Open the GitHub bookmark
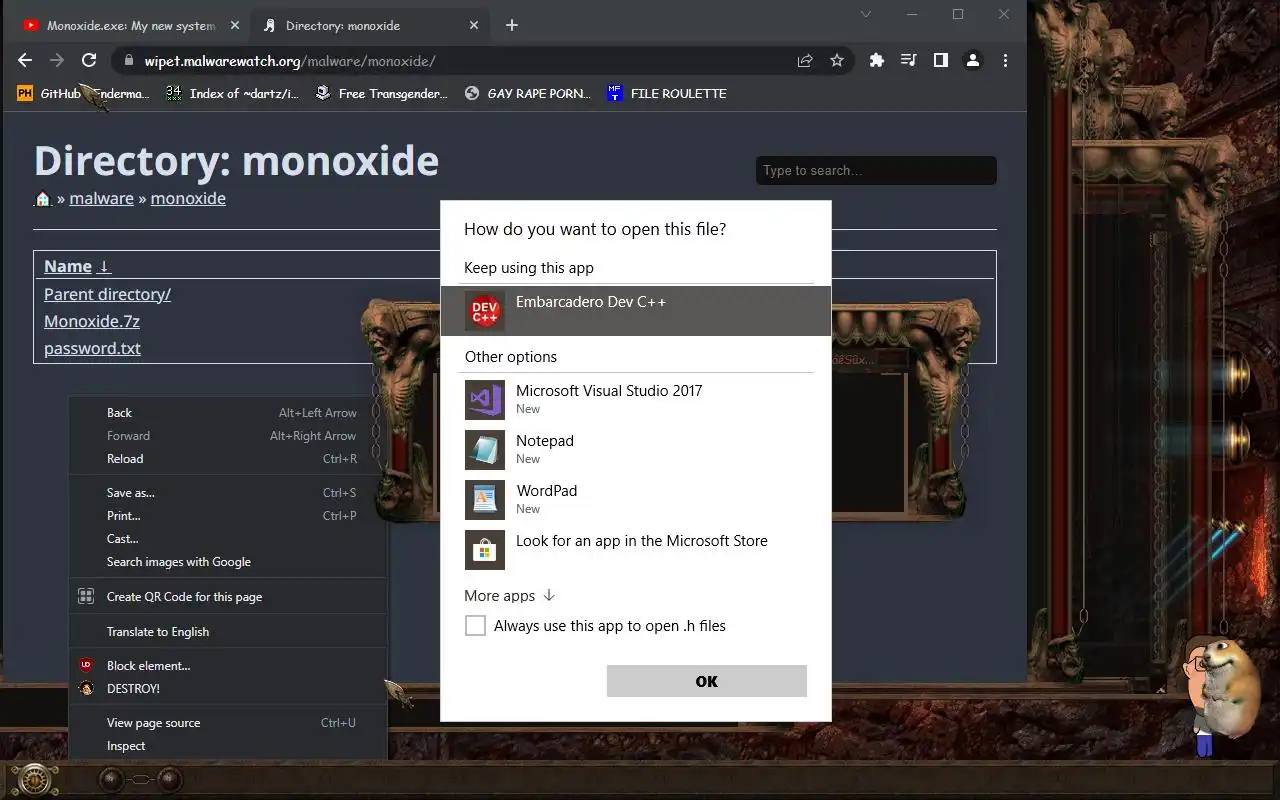The image size is (1280, 800). 83,93
